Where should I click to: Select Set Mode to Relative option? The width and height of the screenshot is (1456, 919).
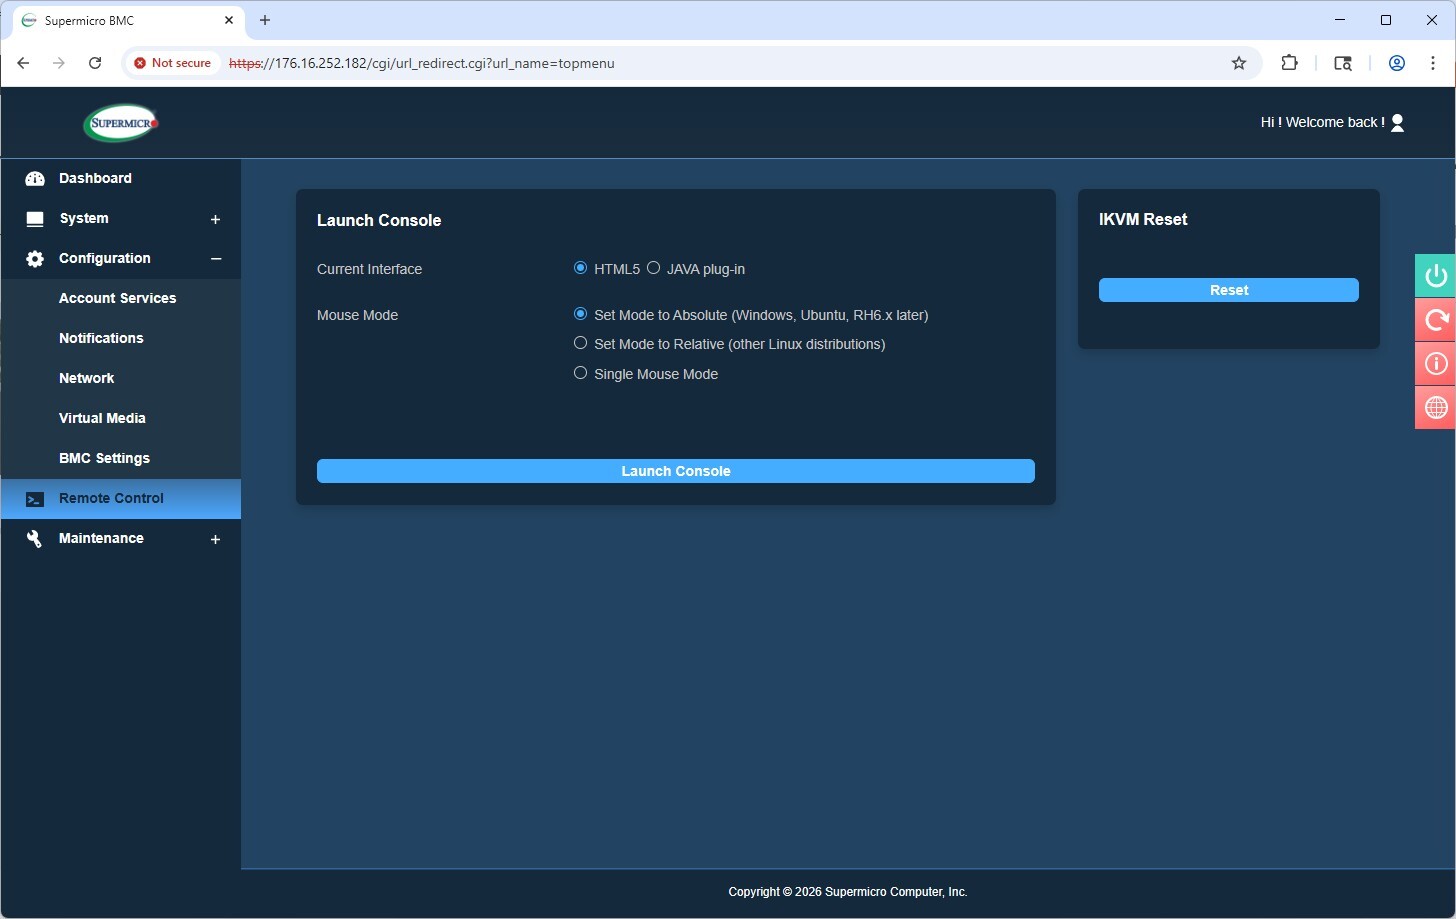coord(580,343)
